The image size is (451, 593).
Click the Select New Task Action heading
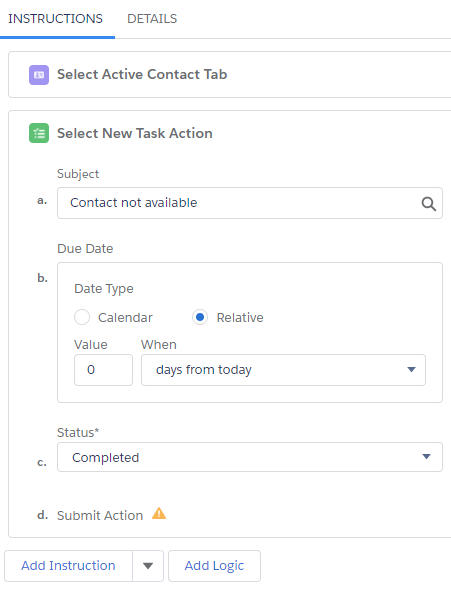click(135, 133)
